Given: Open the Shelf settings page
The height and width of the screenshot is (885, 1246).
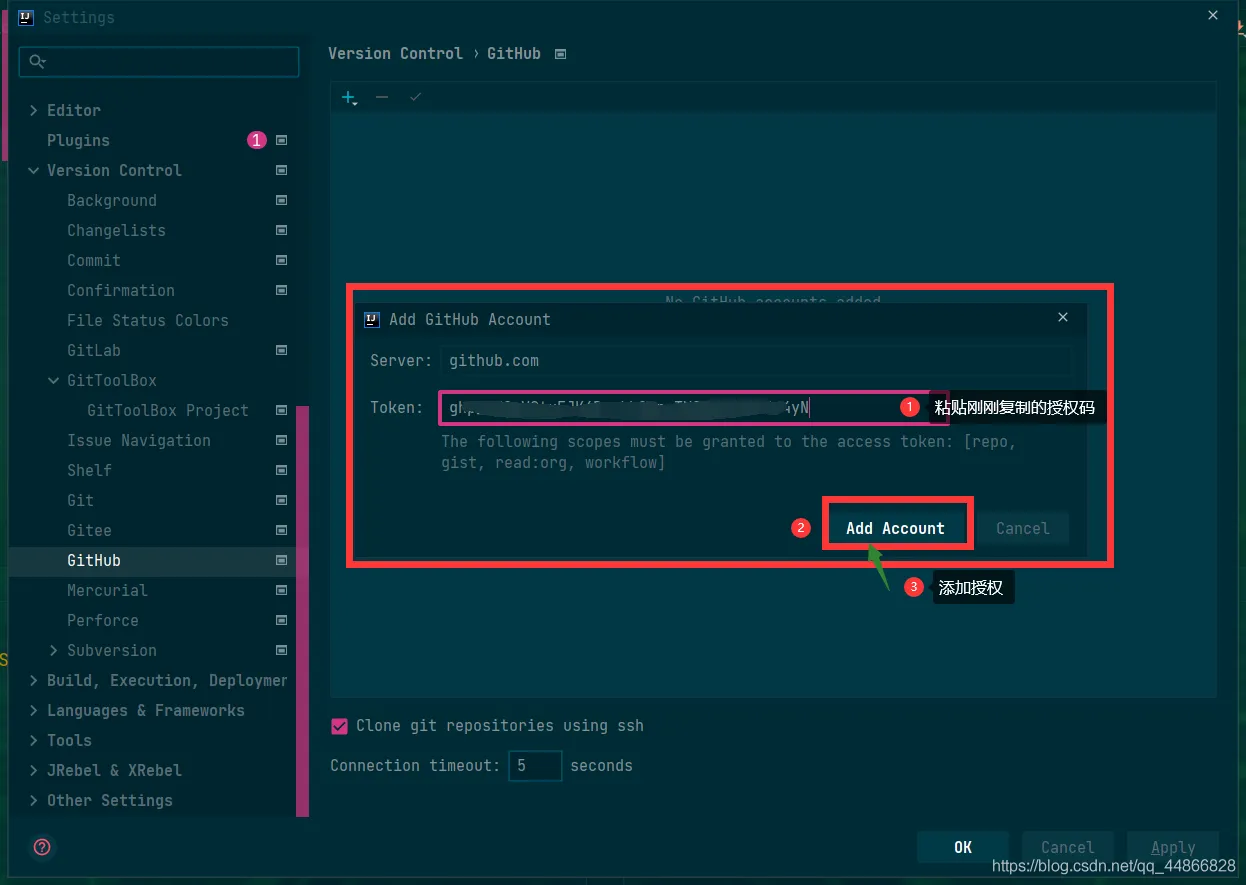Looking at the screenshot, I should click(x=89, y=470).
